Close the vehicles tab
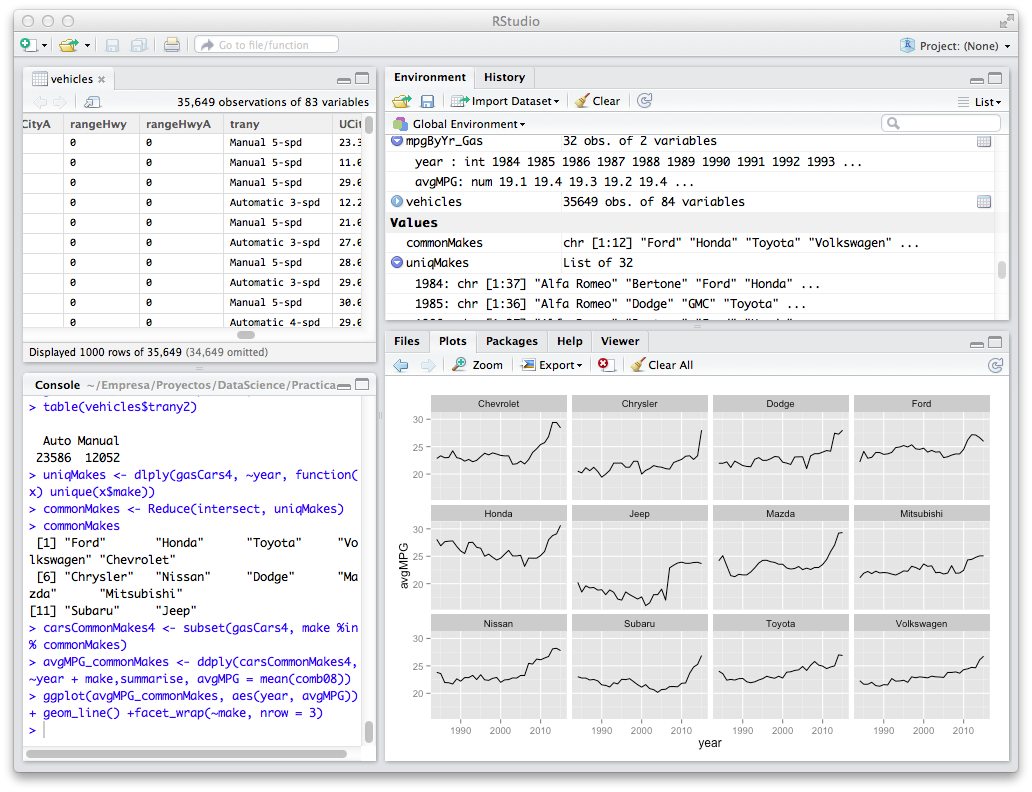 coord(101,79)
